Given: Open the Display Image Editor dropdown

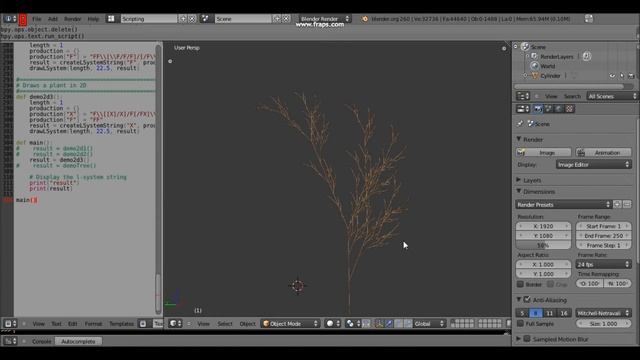Looking at the screenshot, I should click(x=593, y=164).
